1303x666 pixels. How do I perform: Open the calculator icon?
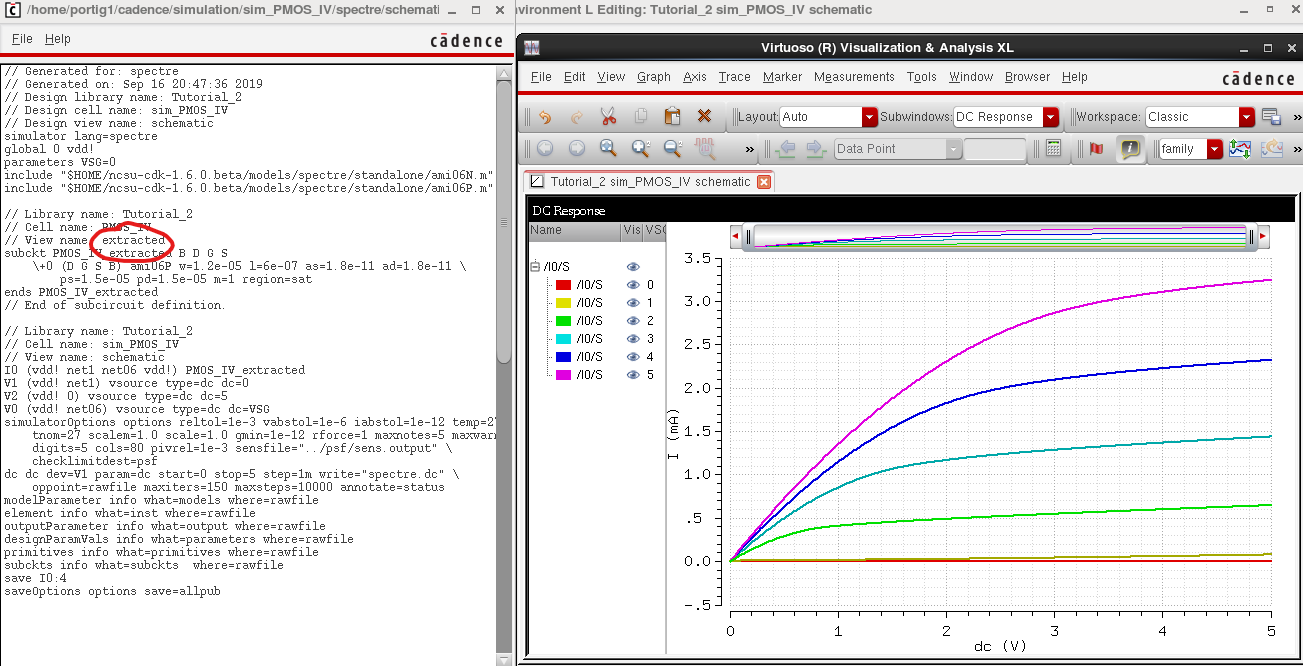point(1053,149)
